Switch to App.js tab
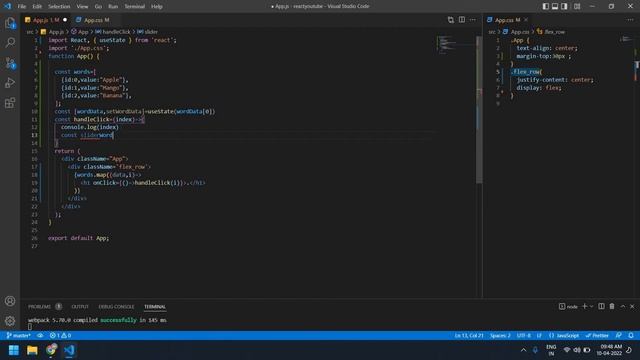The width and height of the screenshot is (640, 360). pos(46,20)
